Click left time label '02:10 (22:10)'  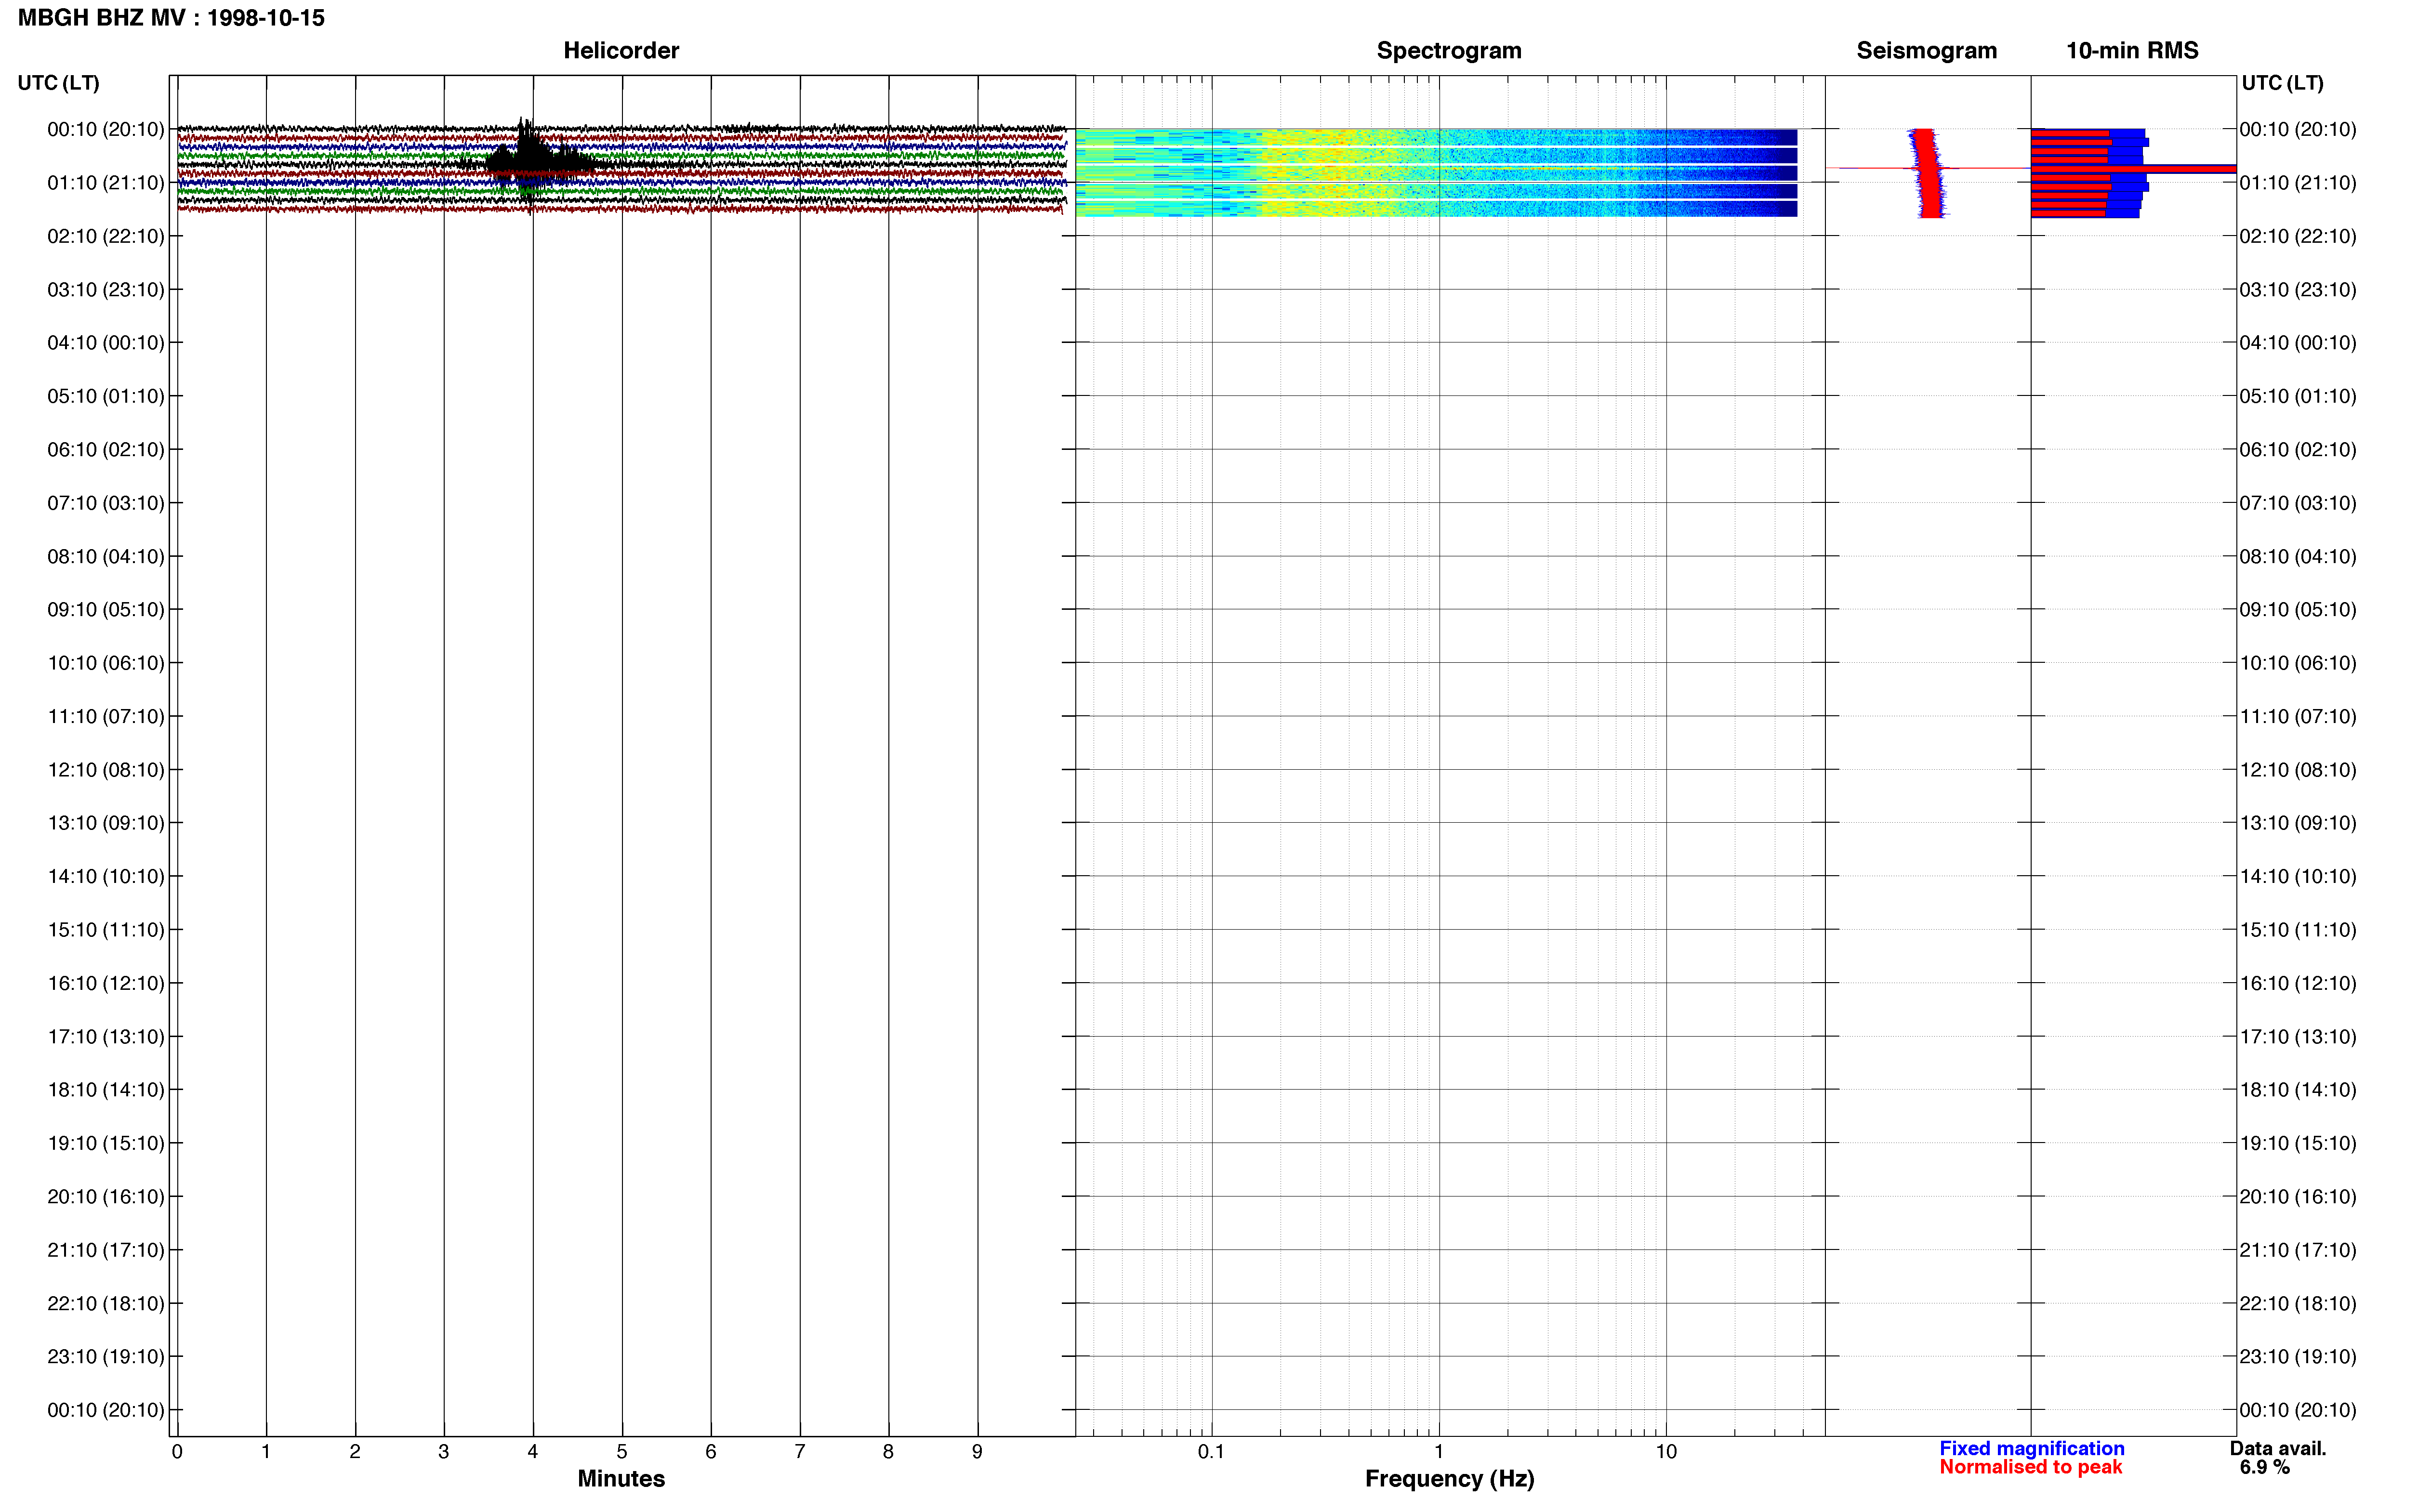[x=106, y=236]
